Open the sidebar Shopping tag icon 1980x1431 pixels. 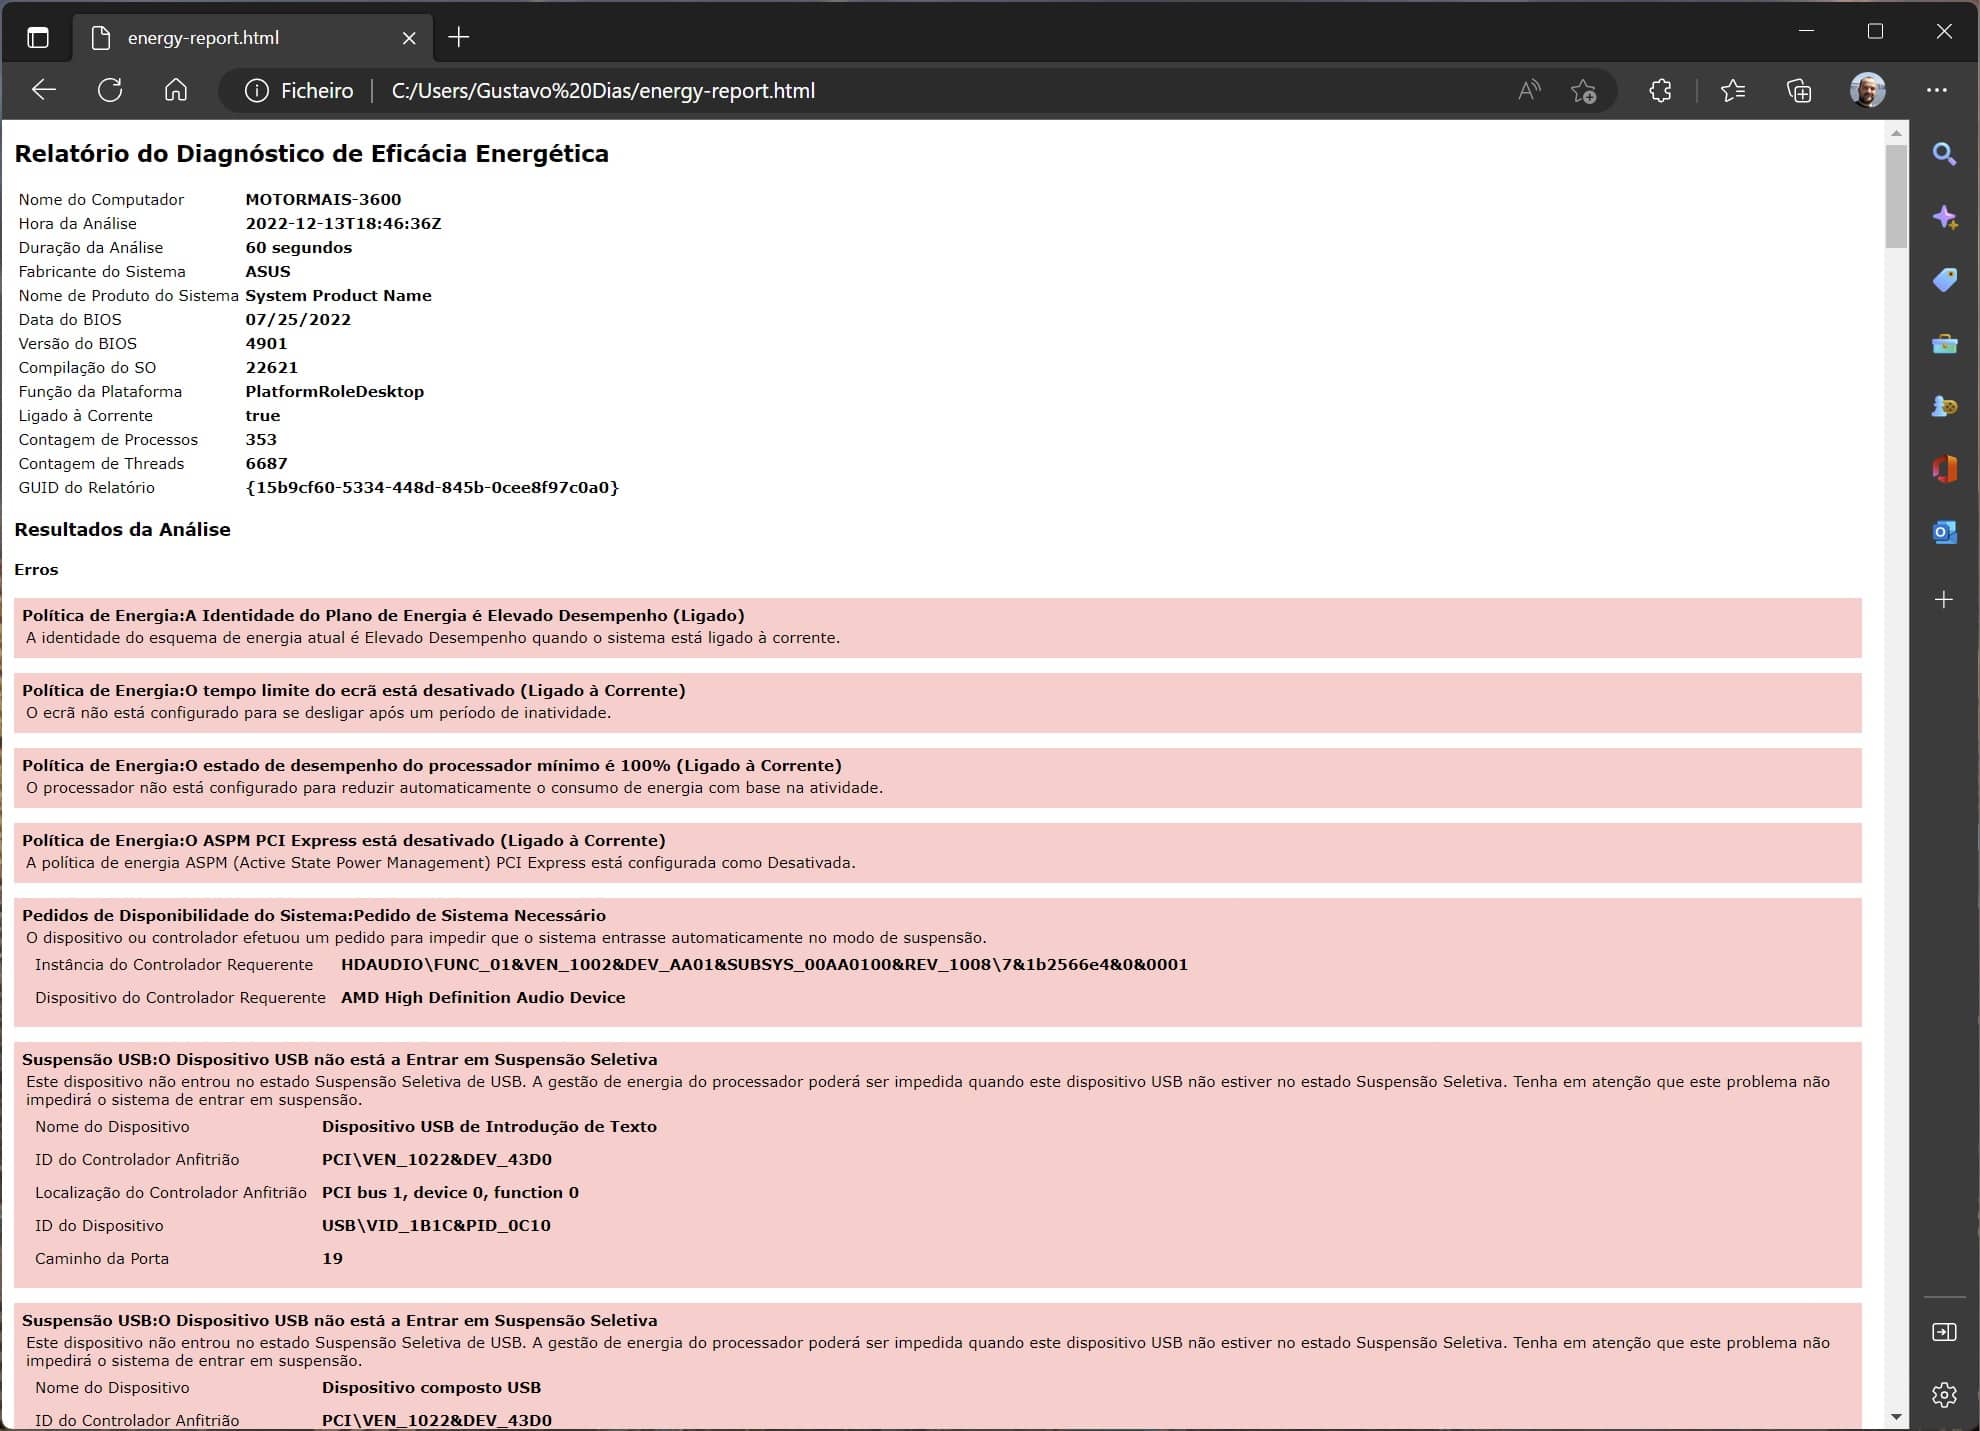click(1944, 280)
